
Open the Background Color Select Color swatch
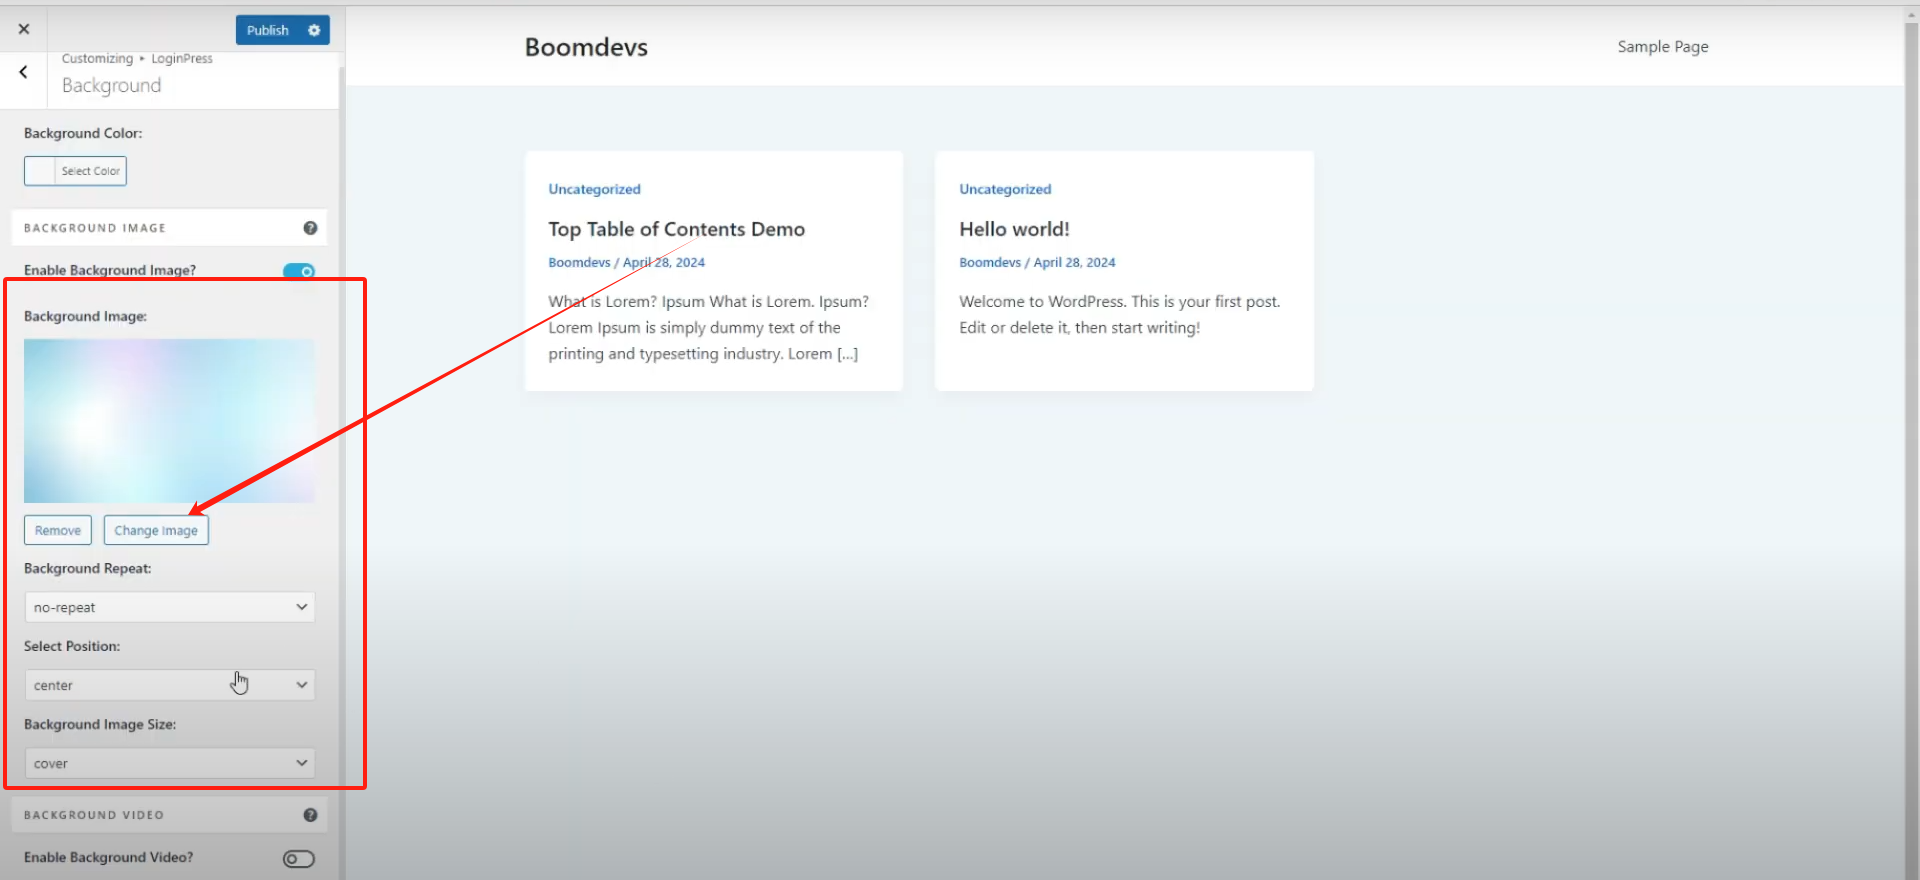[75, 171]
